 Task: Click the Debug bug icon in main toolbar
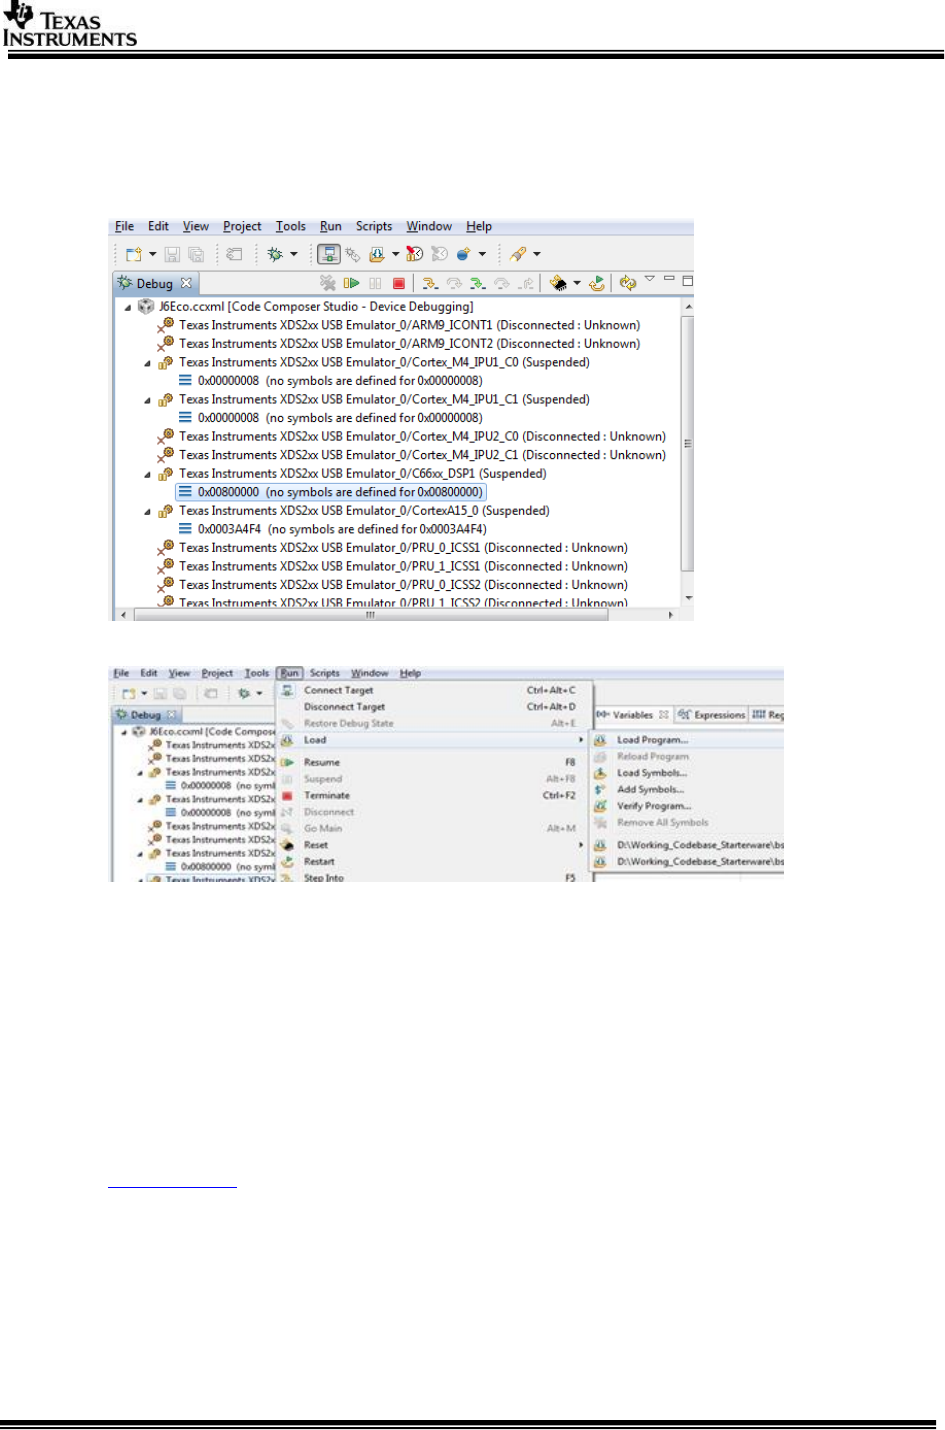pos(275,255)
